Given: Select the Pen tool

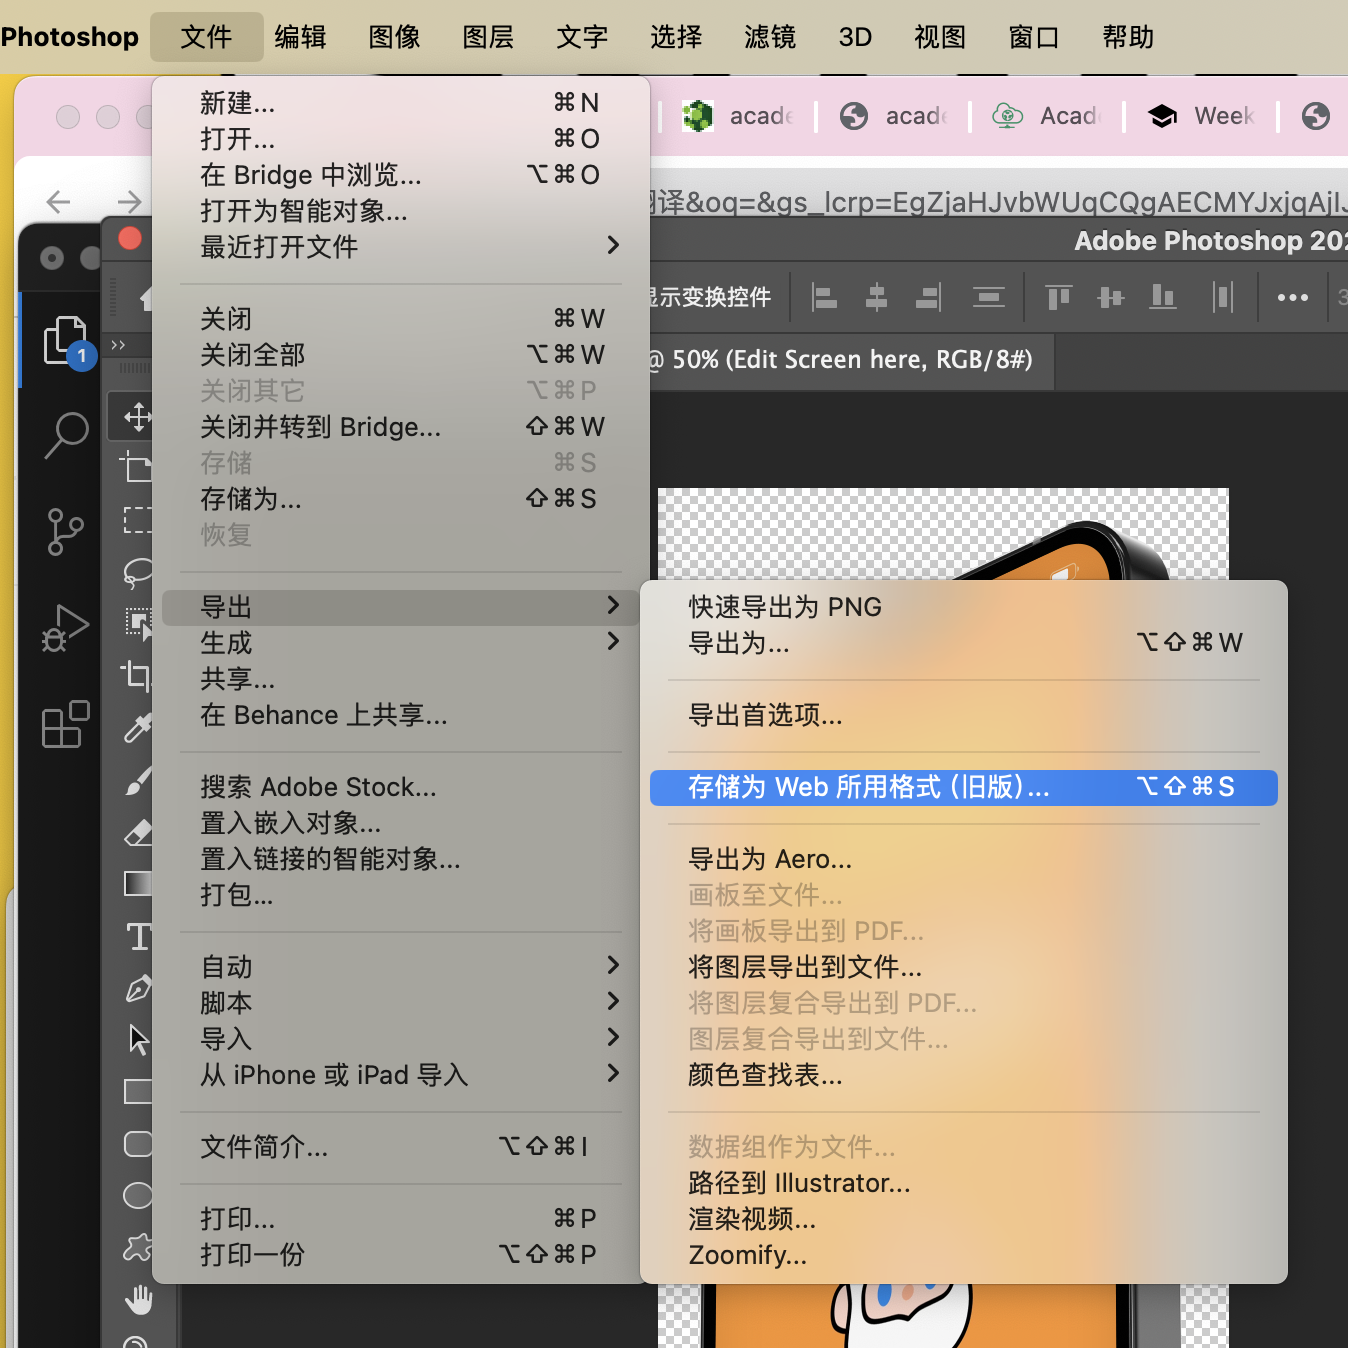Looking at the screenshot, I should (137, 988).
